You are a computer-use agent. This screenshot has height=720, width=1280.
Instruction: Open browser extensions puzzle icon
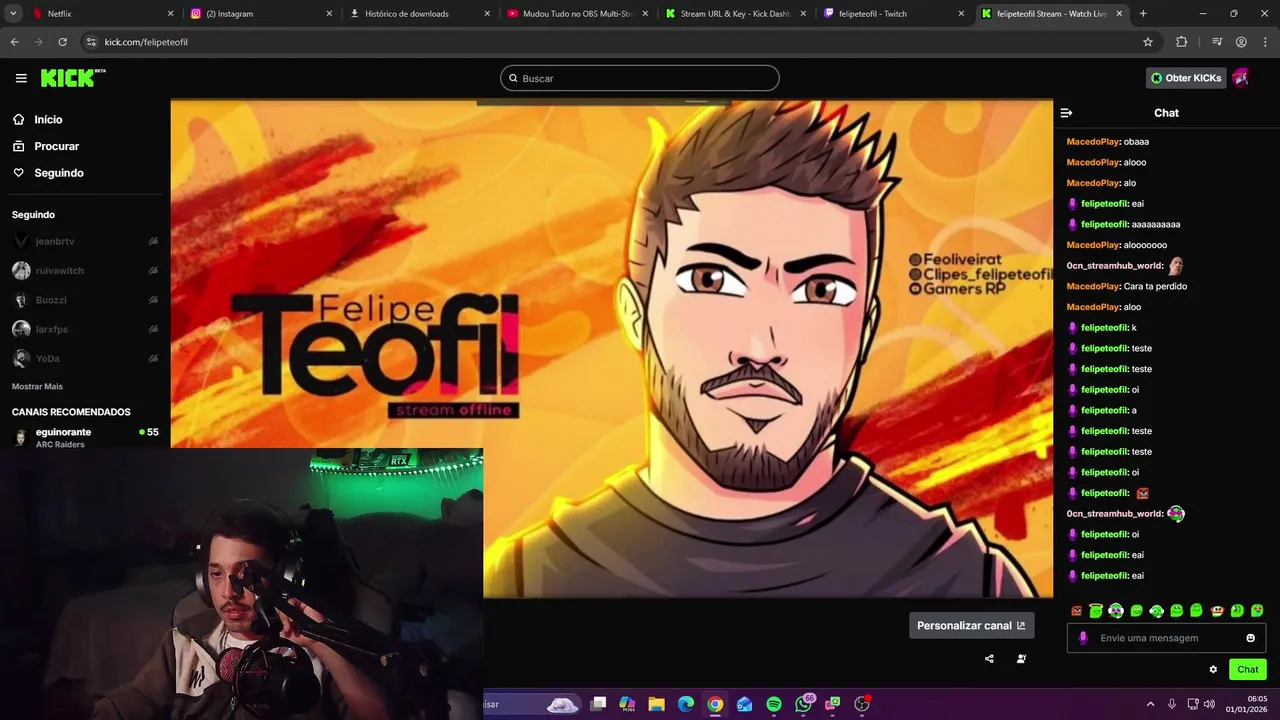pos(1181,42)
